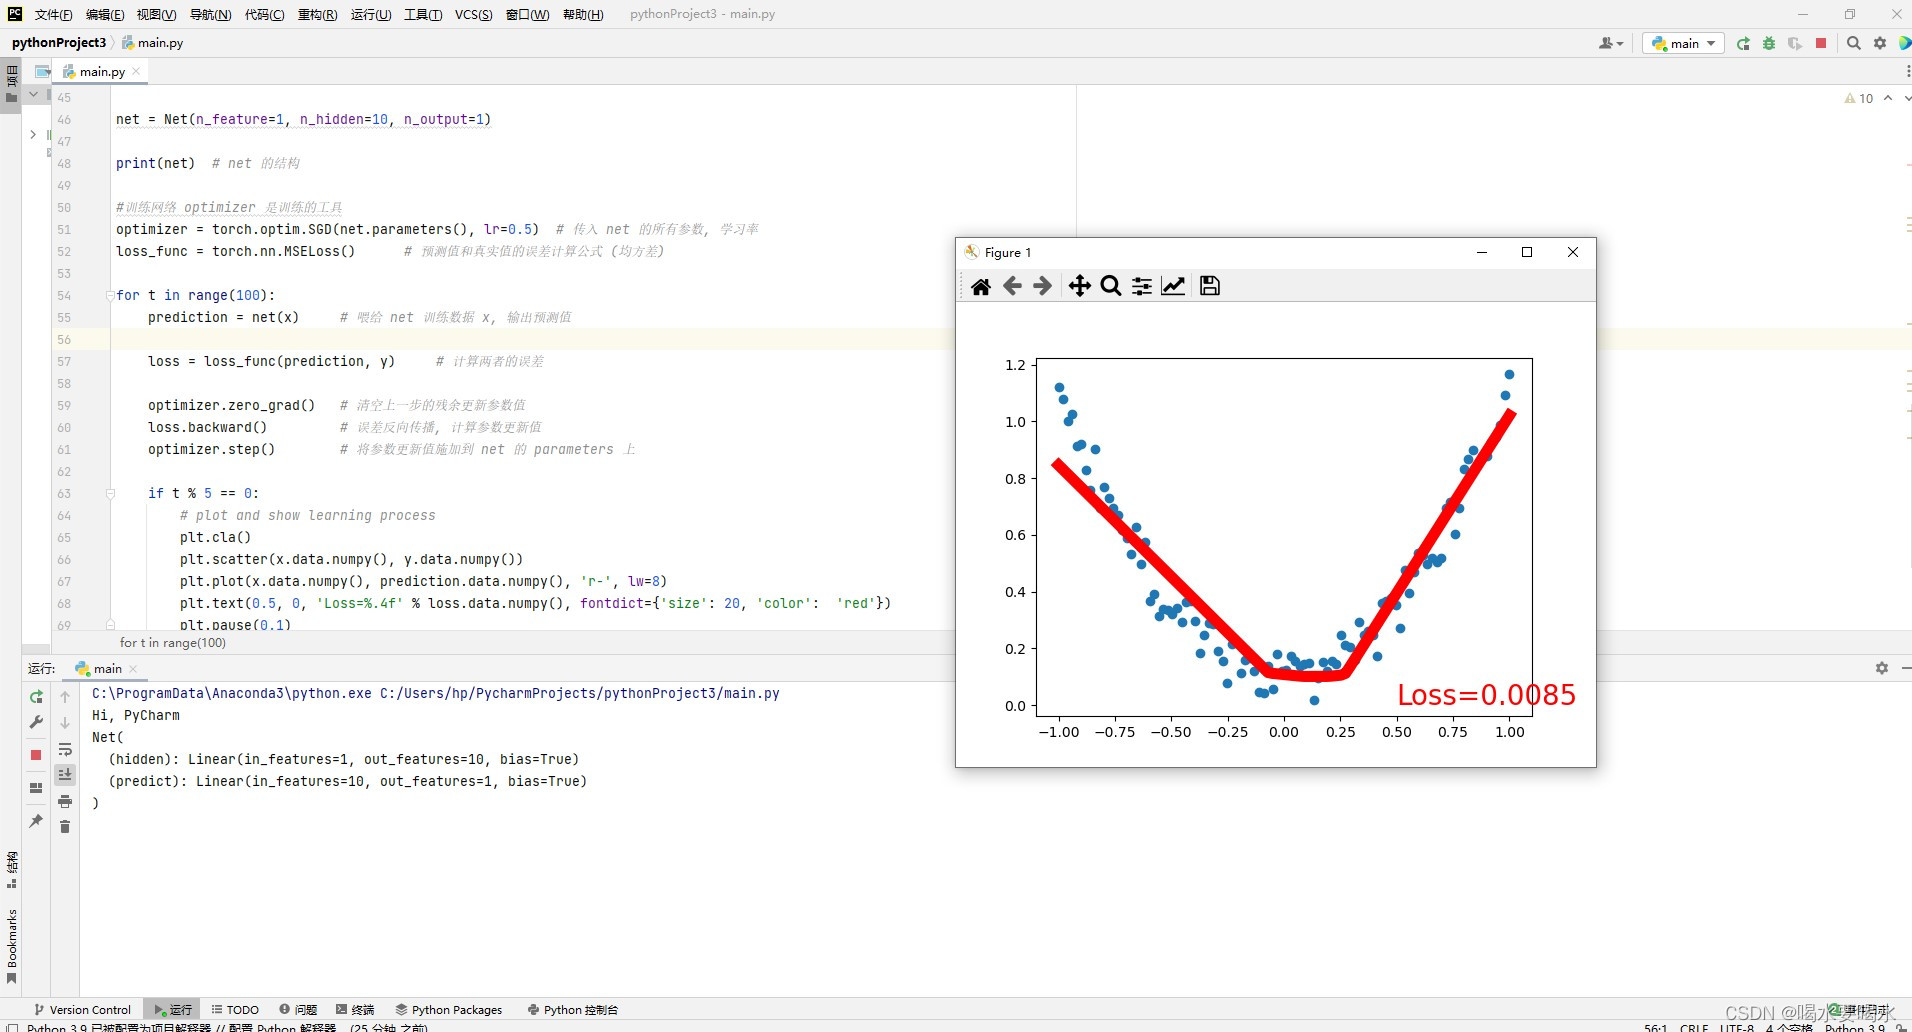Screen dimensions: 1912x1032
Task: Rerun the main script with the green rerun icon
Action: pyautogui.click(x=1744, y=43)
